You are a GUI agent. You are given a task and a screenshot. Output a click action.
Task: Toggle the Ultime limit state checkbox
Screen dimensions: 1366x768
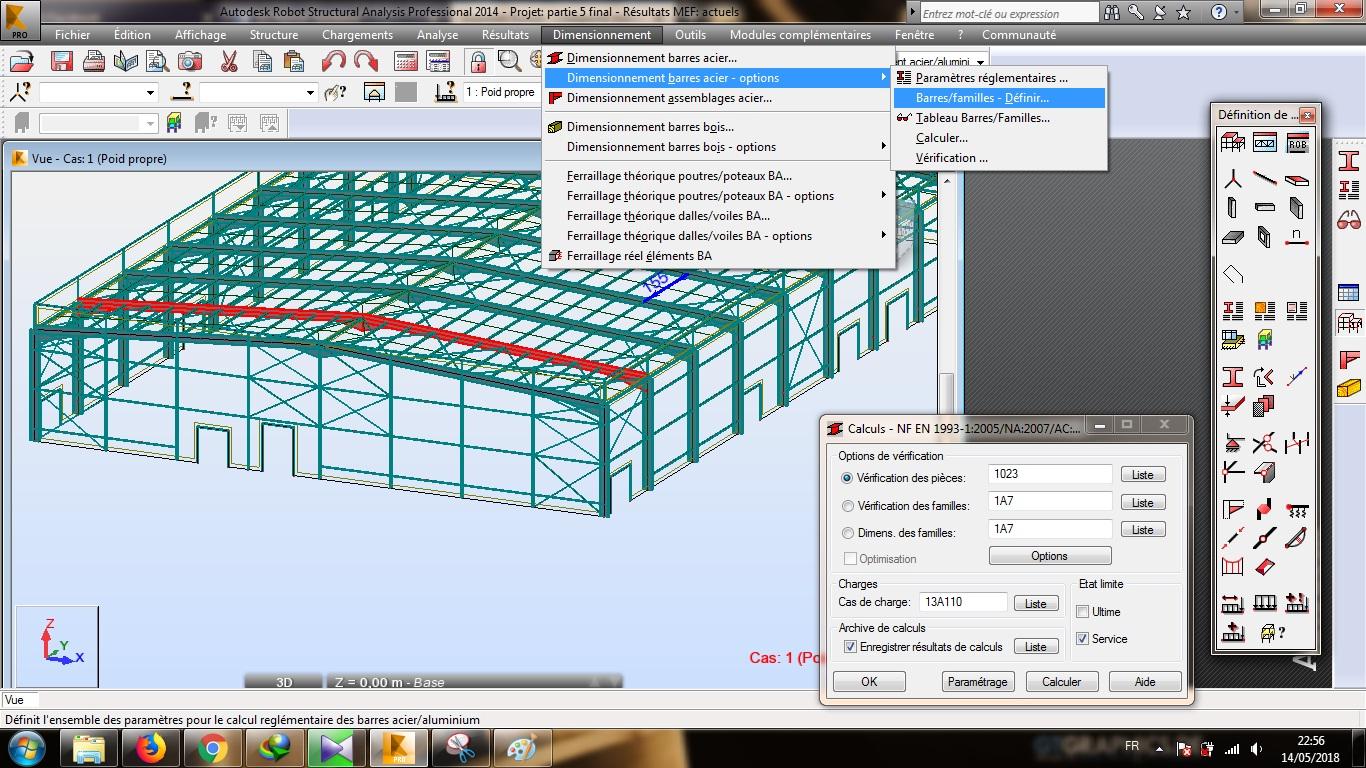coord(1082,611)
